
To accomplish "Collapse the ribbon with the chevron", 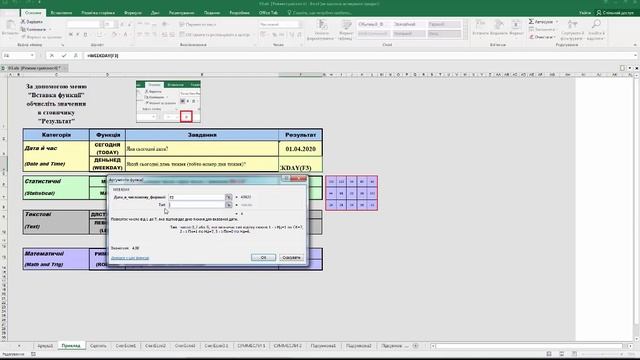I will coord(635,45).
